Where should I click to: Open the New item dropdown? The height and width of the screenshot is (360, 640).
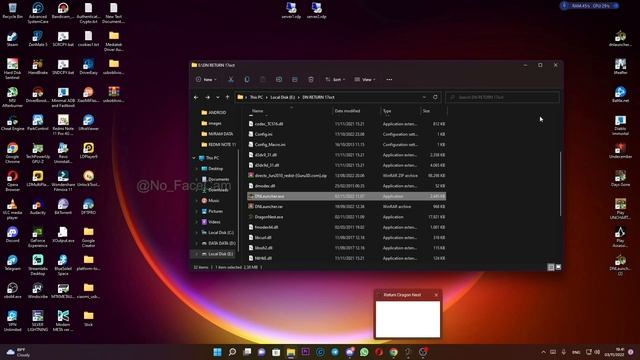206,80
